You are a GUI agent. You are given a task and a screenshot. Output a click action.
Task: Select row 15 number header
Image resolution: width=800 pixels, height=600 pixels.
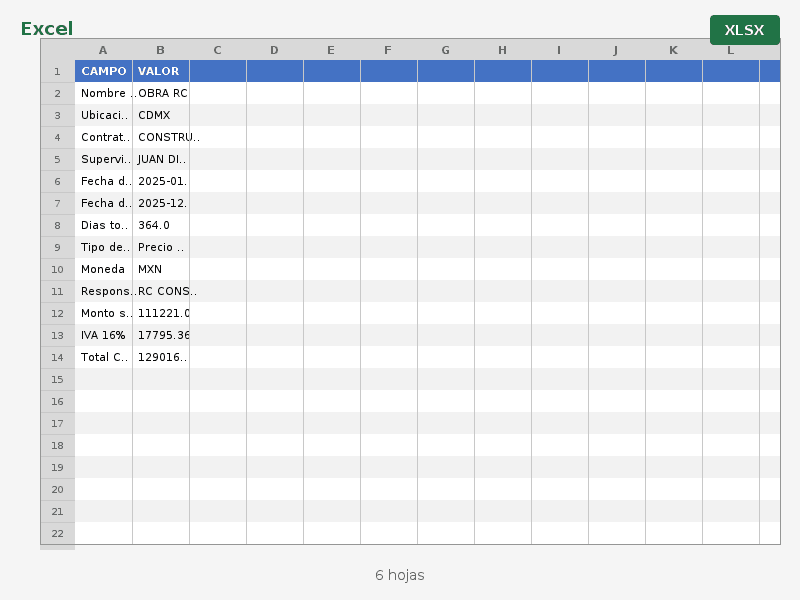click(57, 379)
